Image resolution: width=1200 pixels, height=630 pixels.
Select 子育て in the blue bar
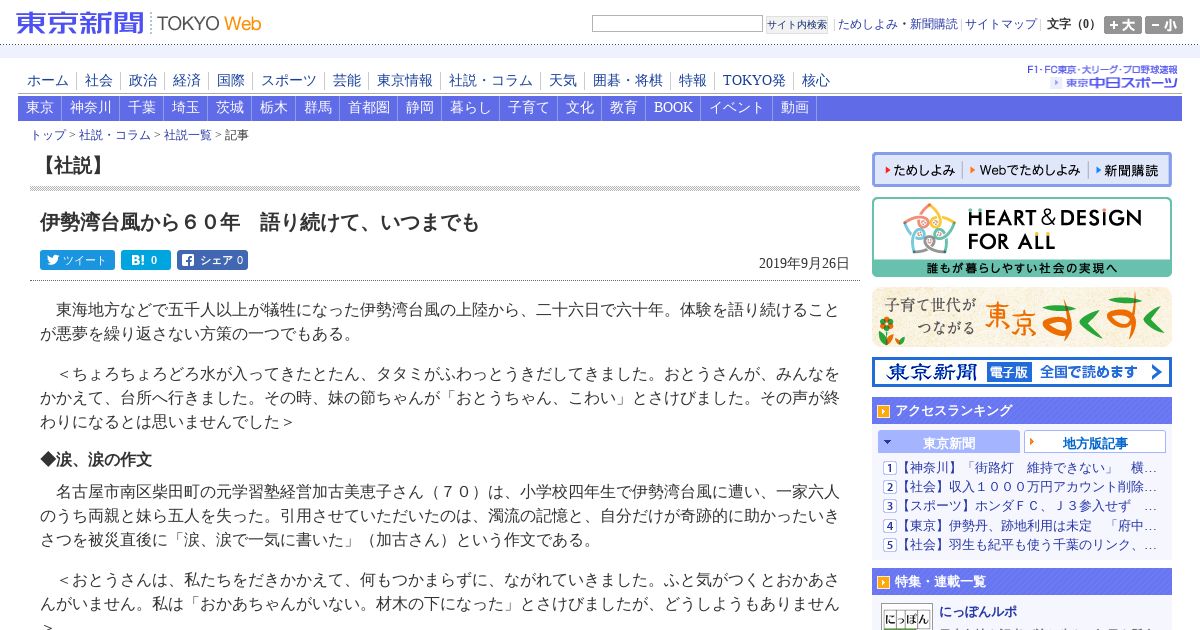coord(529,108)
